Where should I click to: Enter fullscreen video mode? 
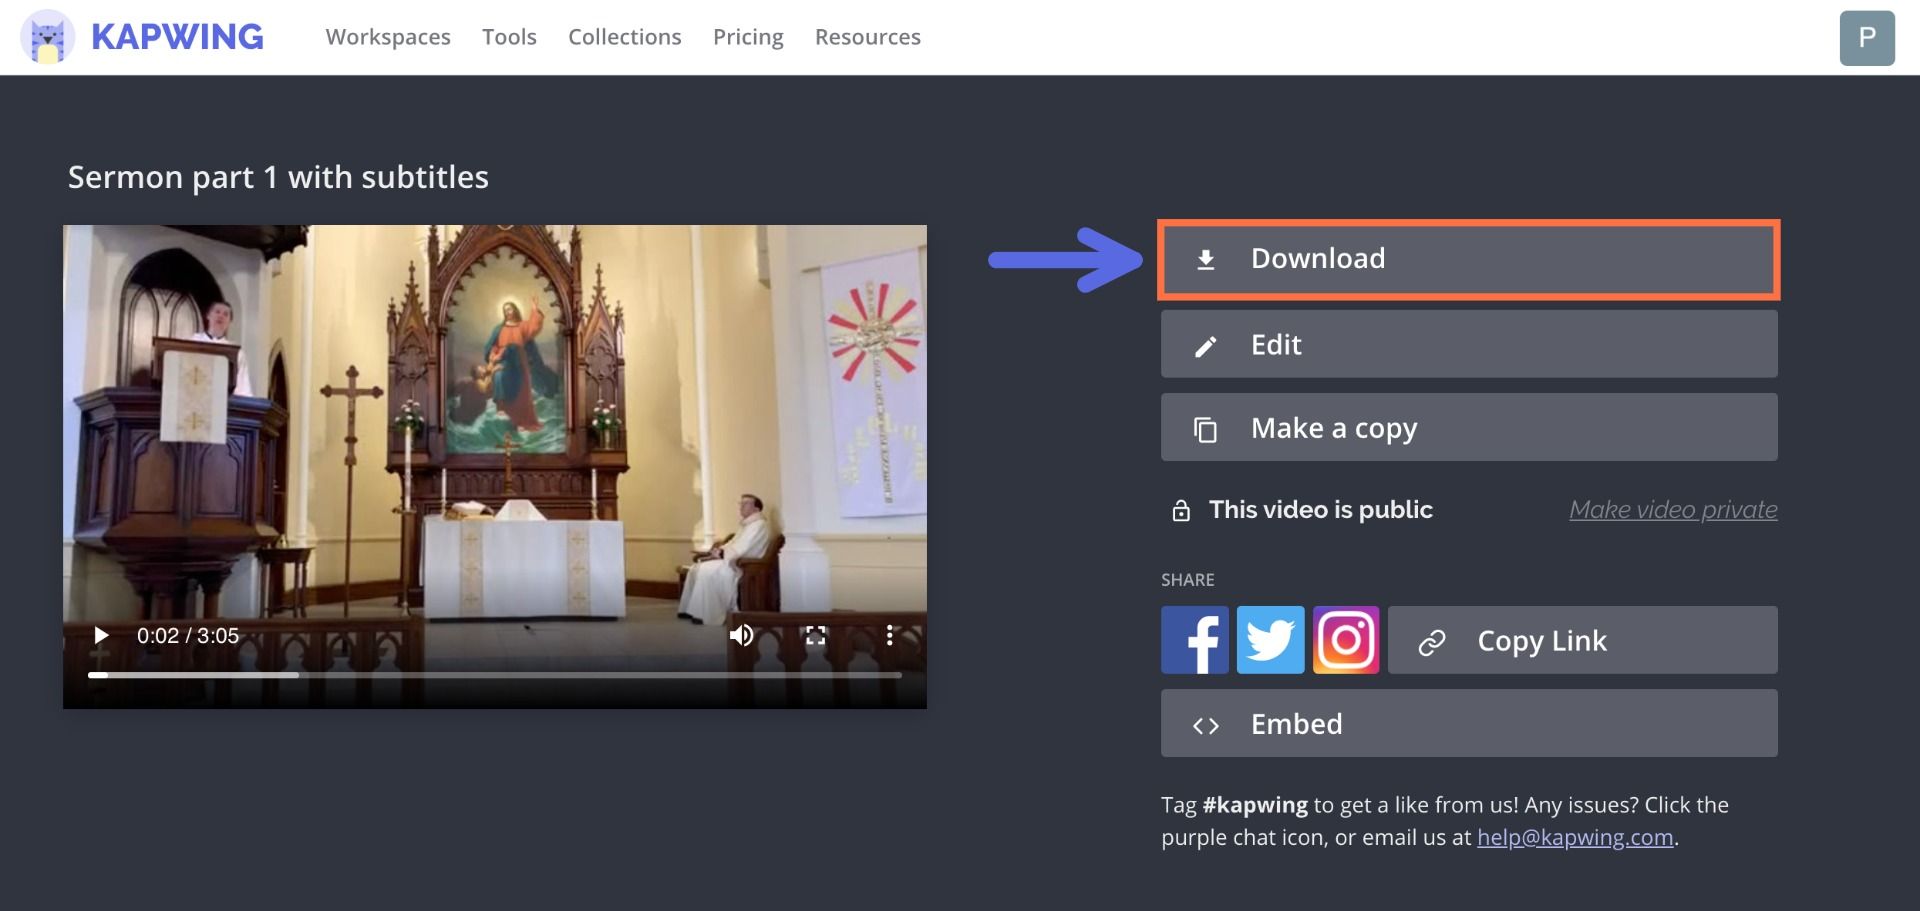click(x=815, y=636)
